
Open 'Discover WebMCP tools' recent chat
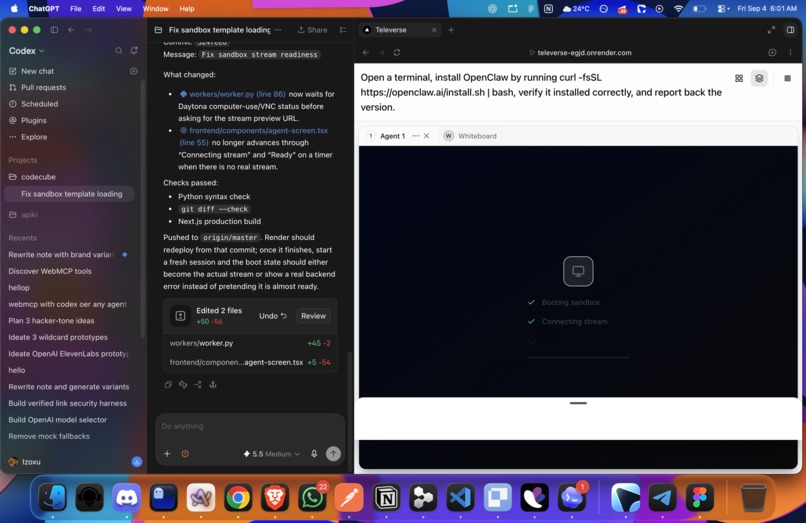(x=50, y=271)
